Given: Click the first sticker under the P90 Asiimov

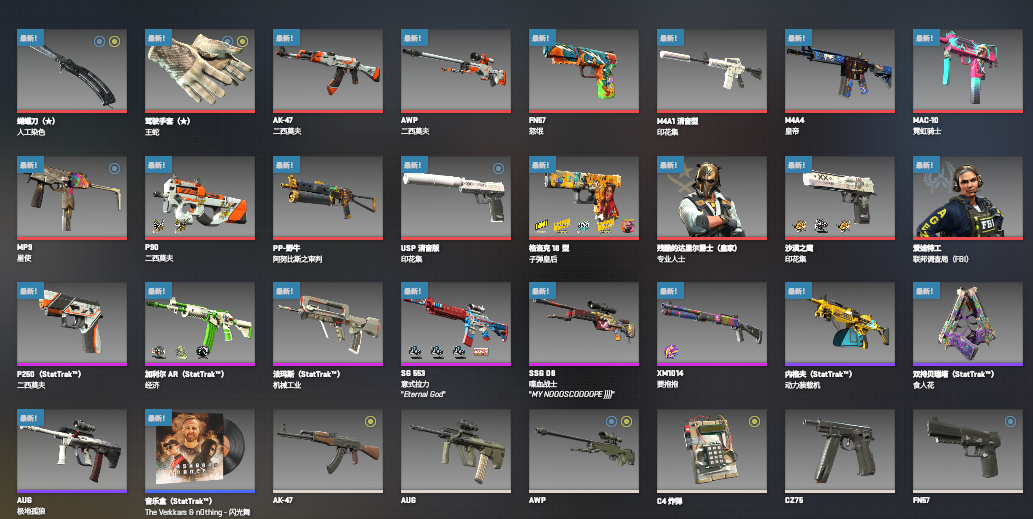Looking at the screenshot, I should pyautogui.click(x=158, y=225).
